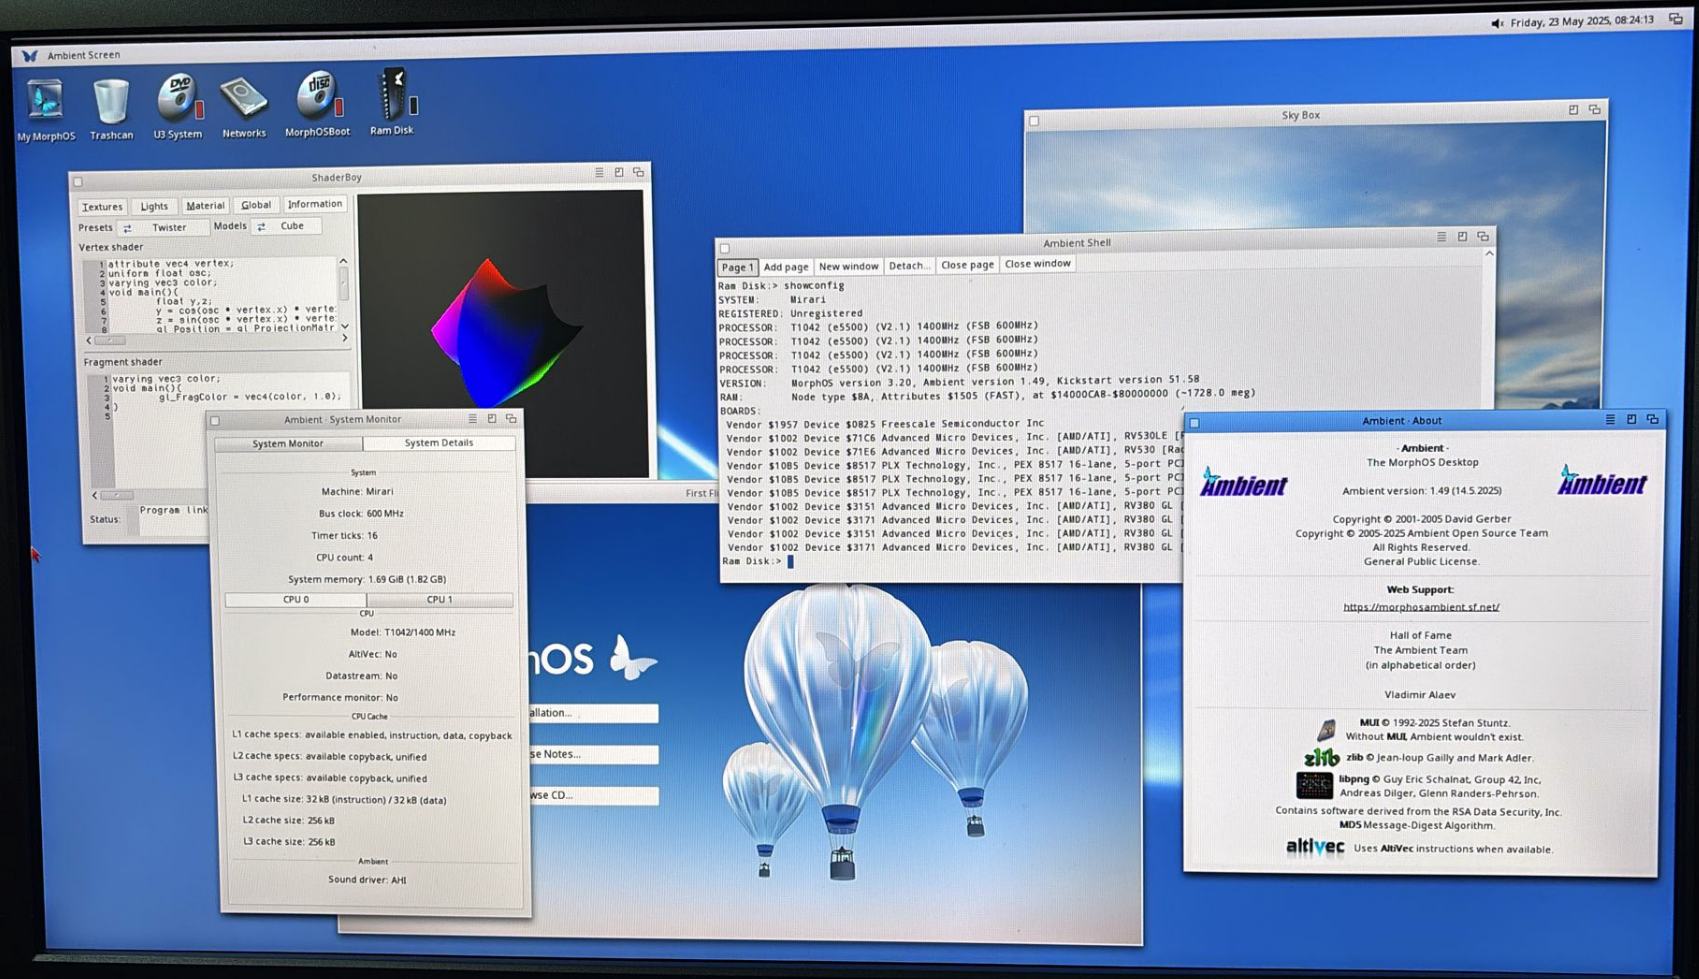
Task: Select the MorphOSBoot disc icon
Action: pos(318,104)
